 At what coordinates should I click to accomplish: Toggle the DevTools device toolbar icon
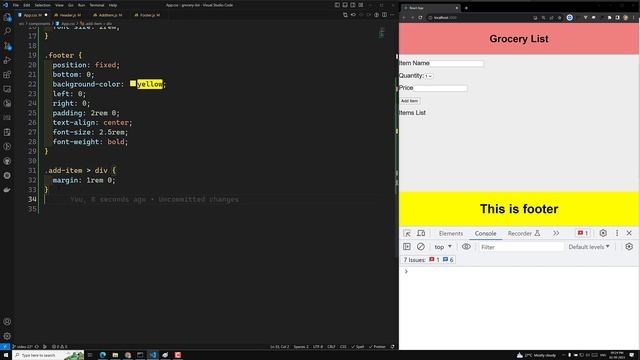(421, 233)
